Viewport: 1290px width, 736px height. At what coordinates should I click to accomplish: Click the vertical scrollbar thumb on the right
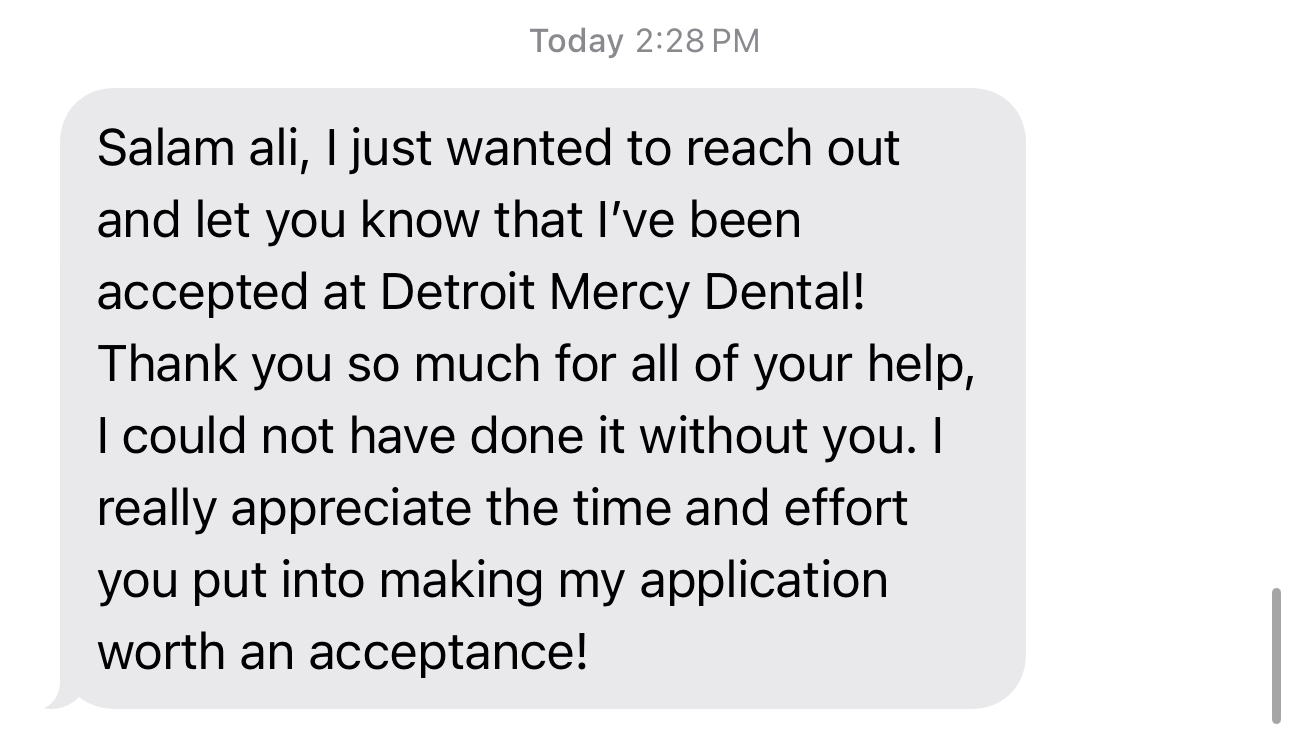pos(1275,655)
